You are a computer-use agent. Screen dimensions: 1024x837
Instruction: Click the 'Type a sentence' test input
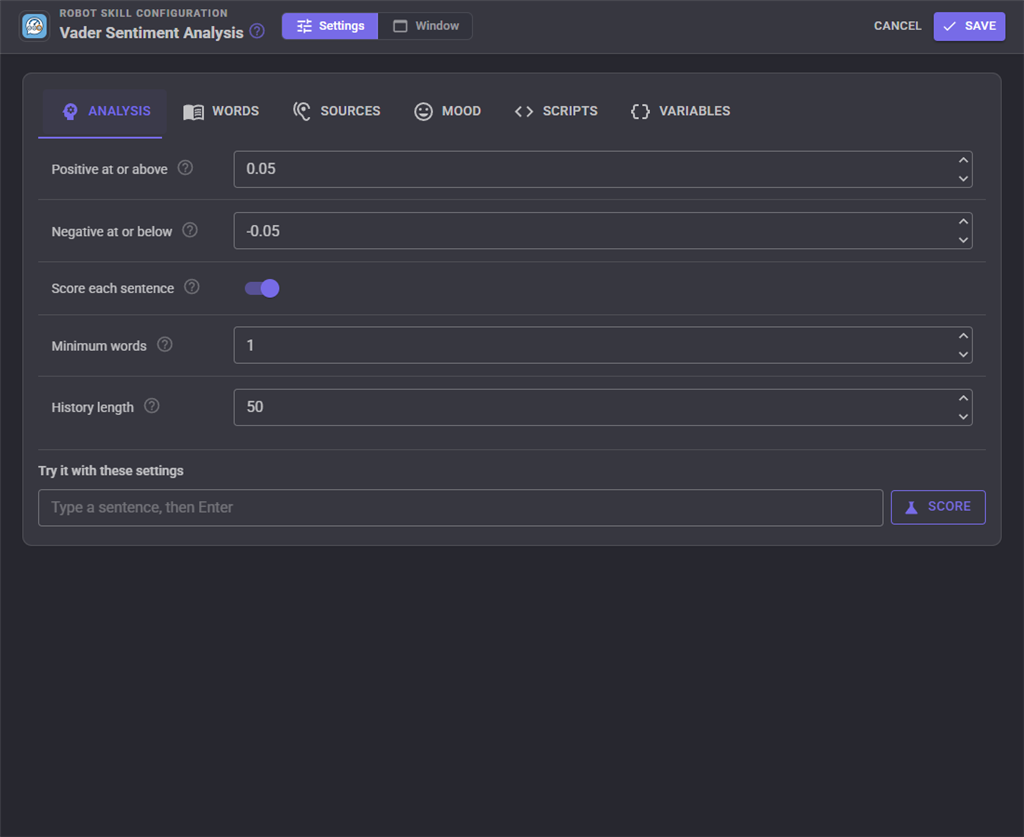[460, 508]
